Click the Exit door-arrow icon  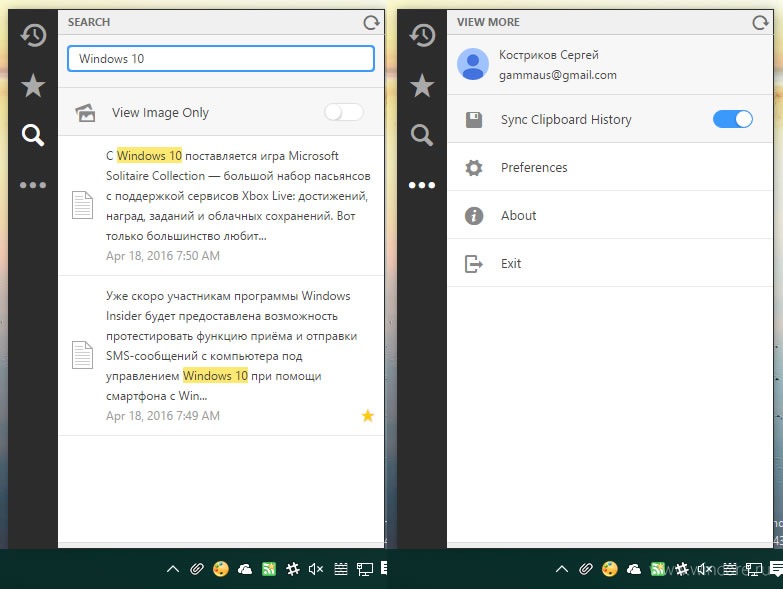474,264
